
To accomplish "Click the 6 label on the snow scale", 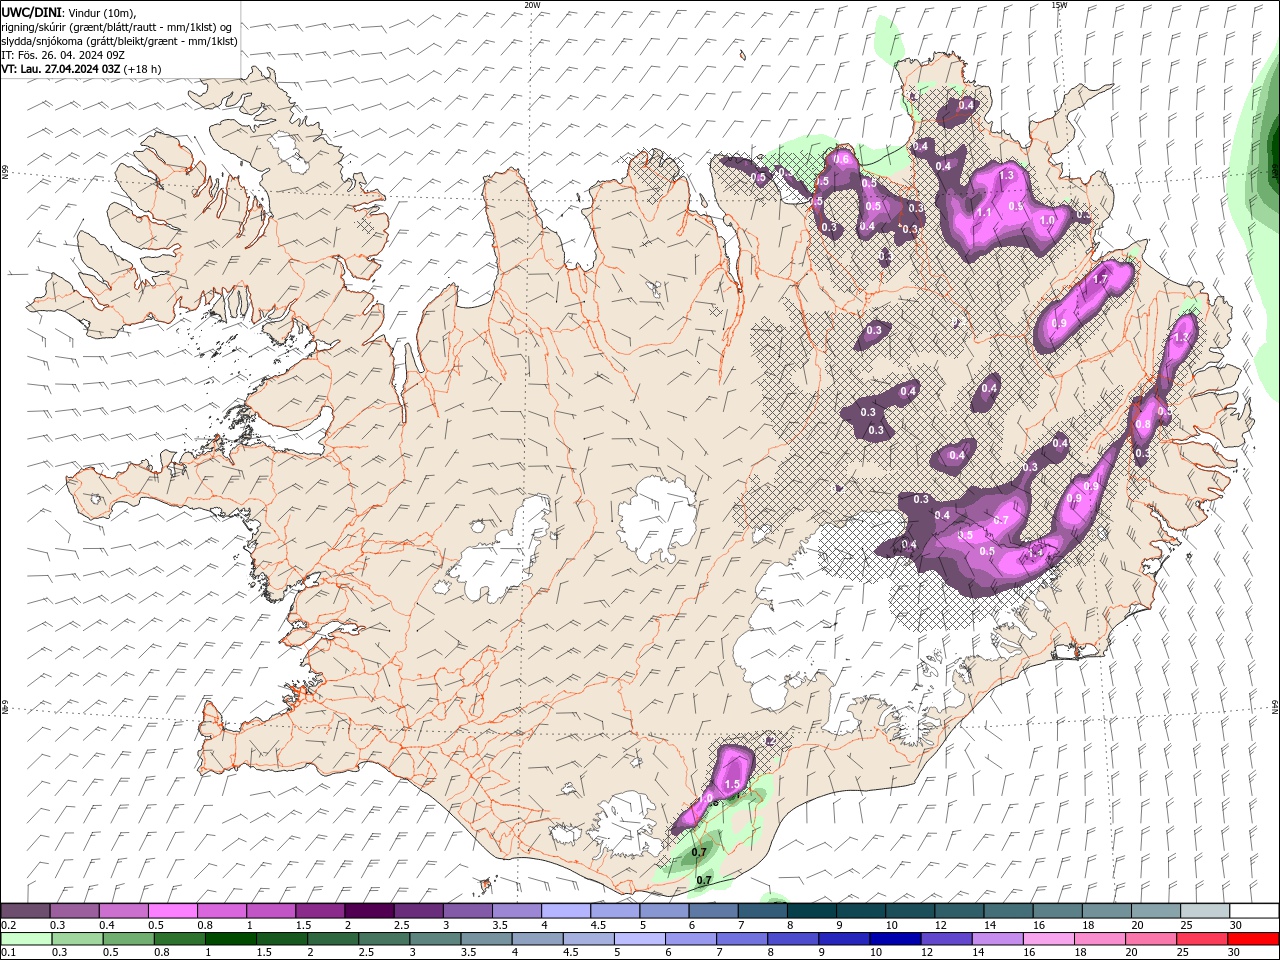I will point(693,925).
